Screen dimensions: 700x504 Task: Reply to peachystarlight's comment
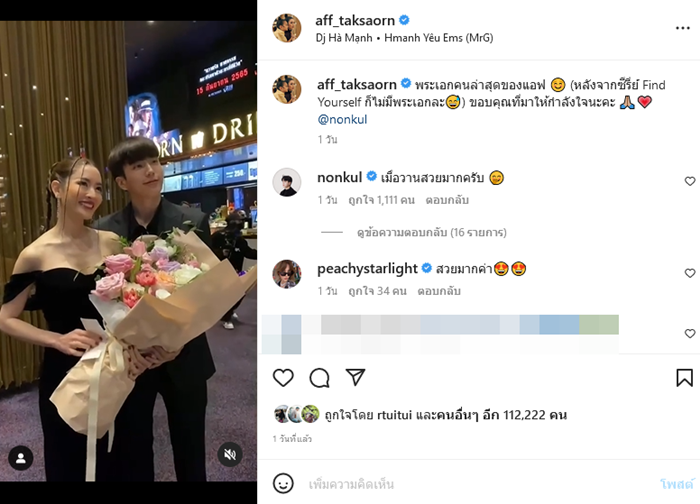(439, 291)
